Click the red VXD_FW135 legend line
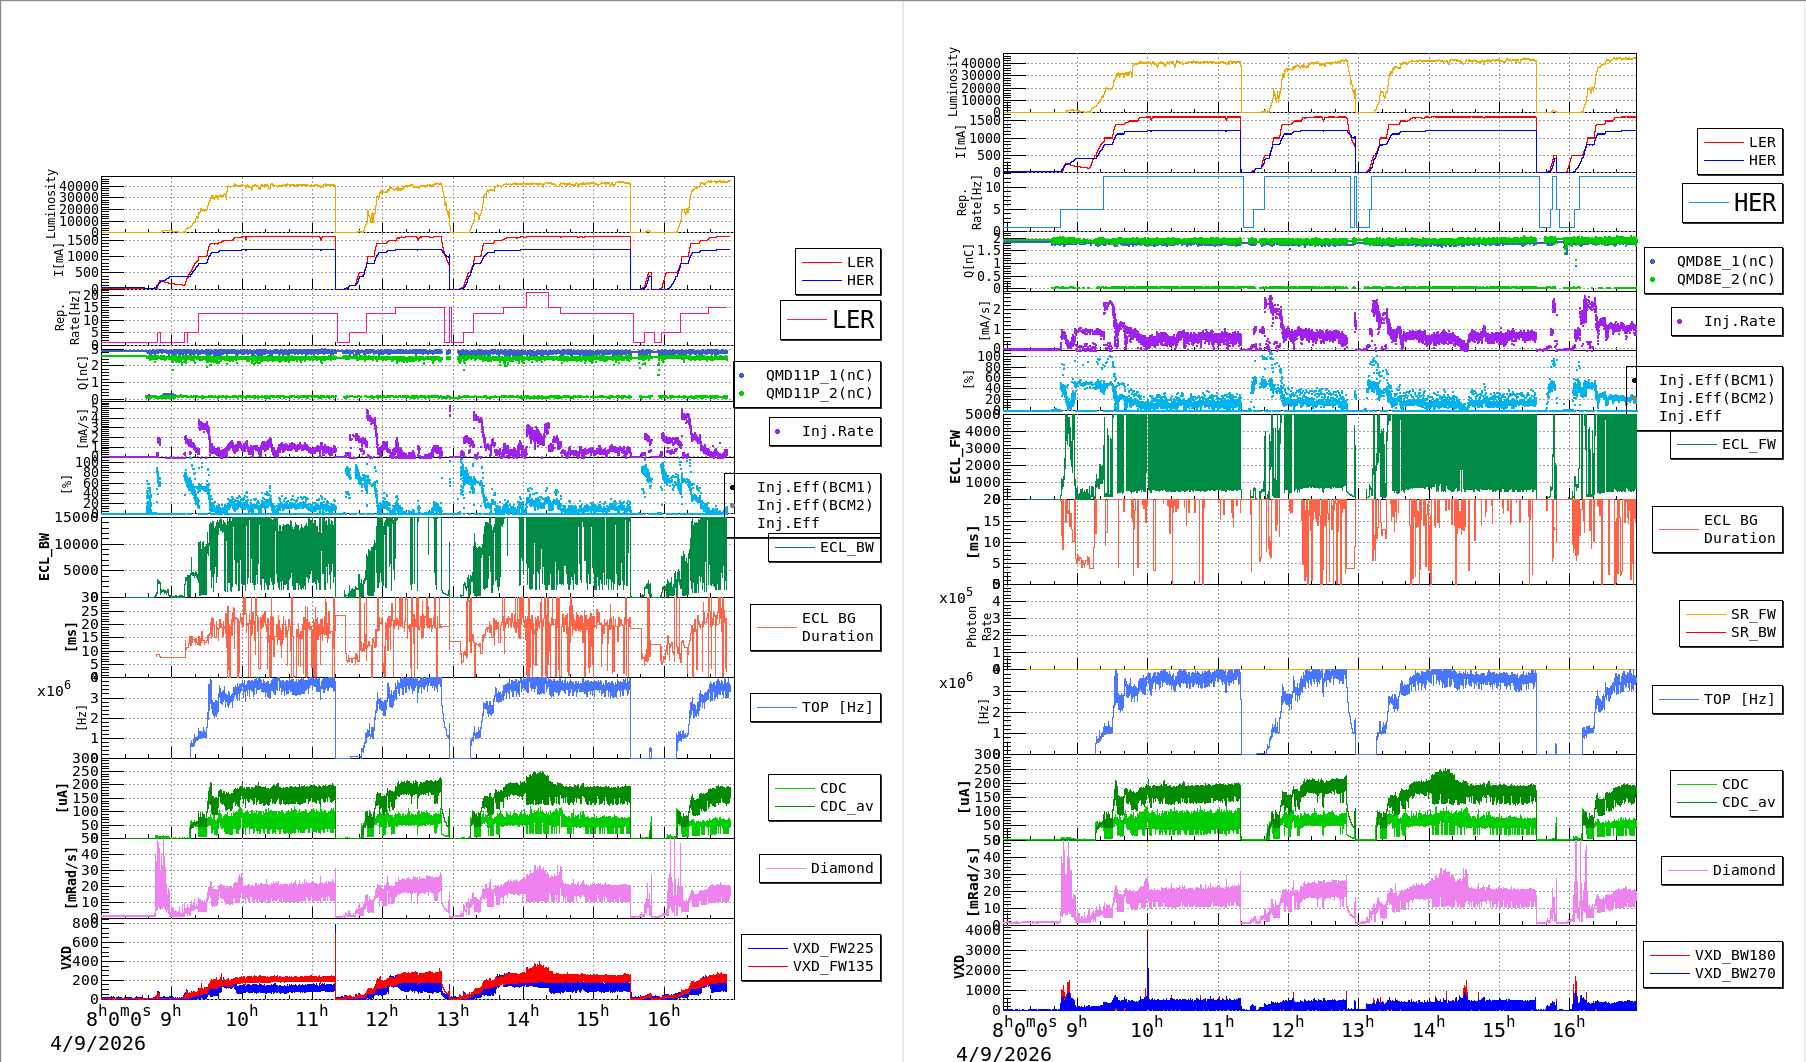 (768, 967)
